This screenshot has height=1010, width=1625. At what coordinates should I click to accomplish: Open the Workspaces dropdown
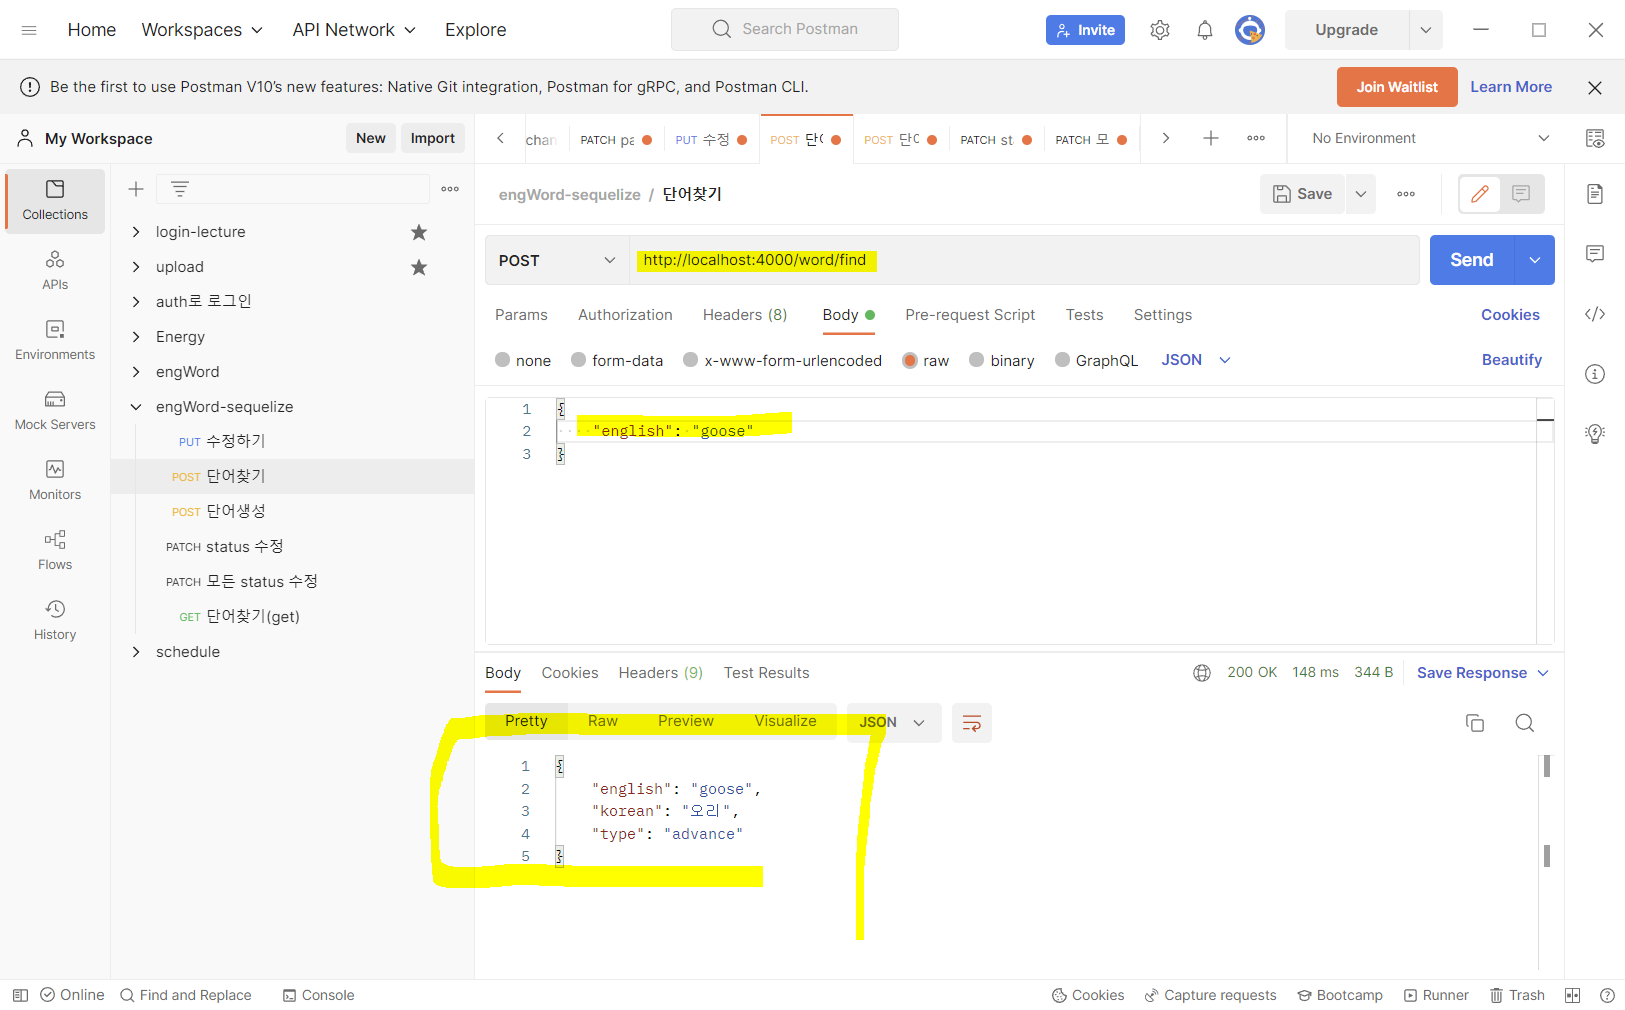[x=203, y=30]
